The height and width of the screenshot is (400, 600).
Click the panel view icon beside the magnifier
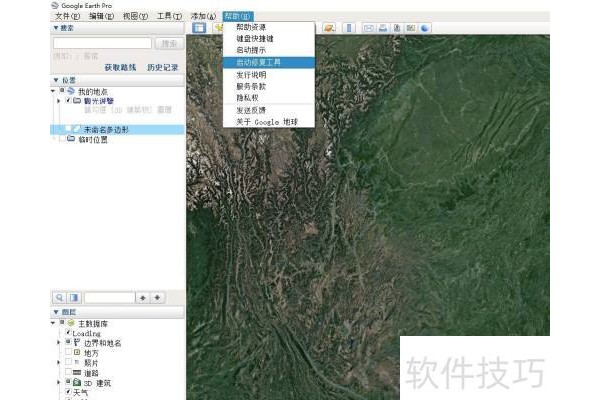click(74, 297)
